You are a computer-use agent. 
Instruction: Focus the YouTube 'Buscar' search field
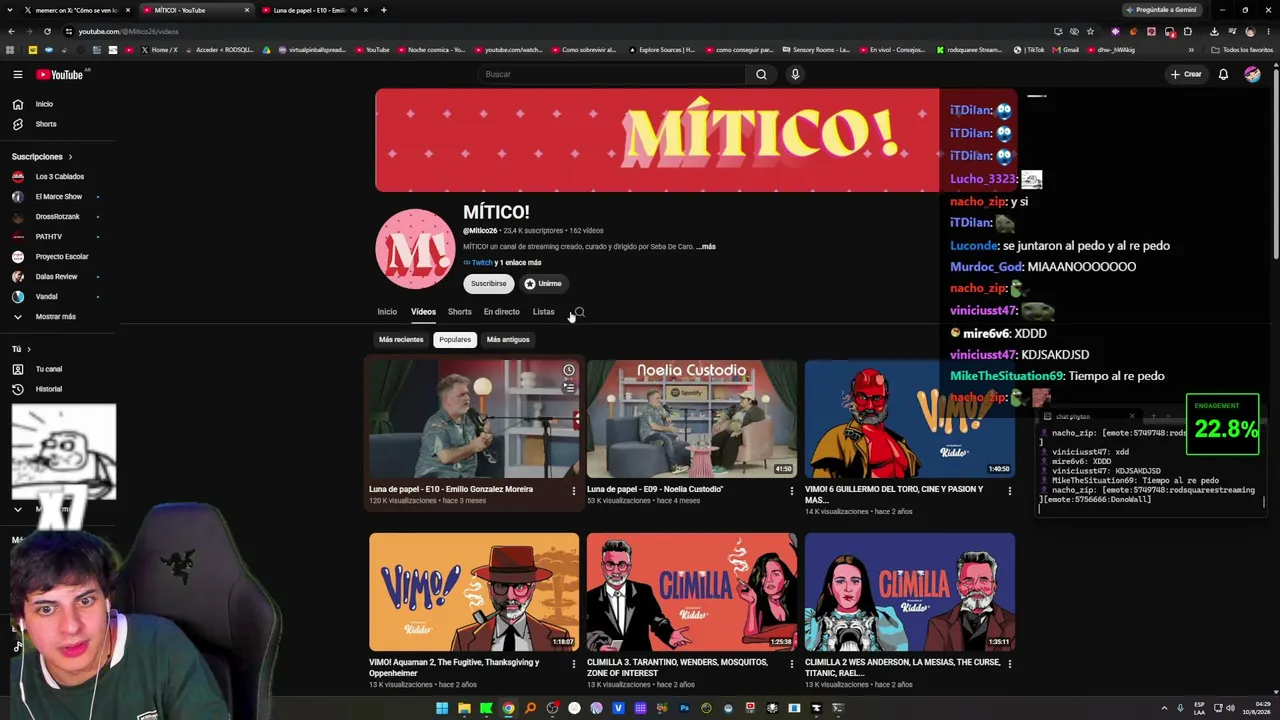(612, 74)
